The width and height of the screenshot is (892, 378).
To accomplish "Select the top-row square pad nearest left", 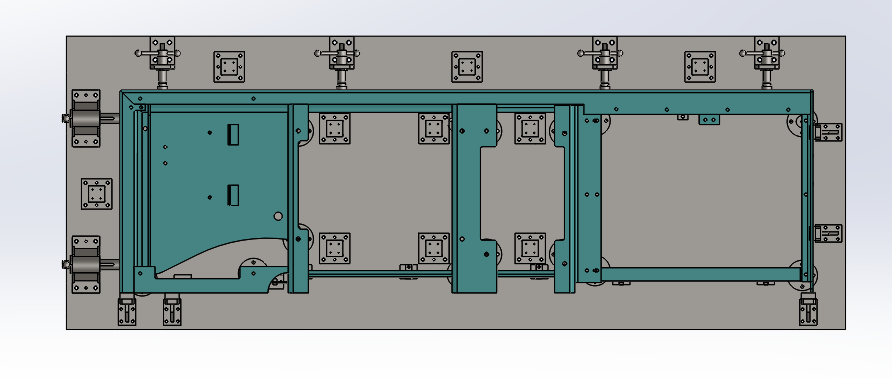I will [229, 67].
